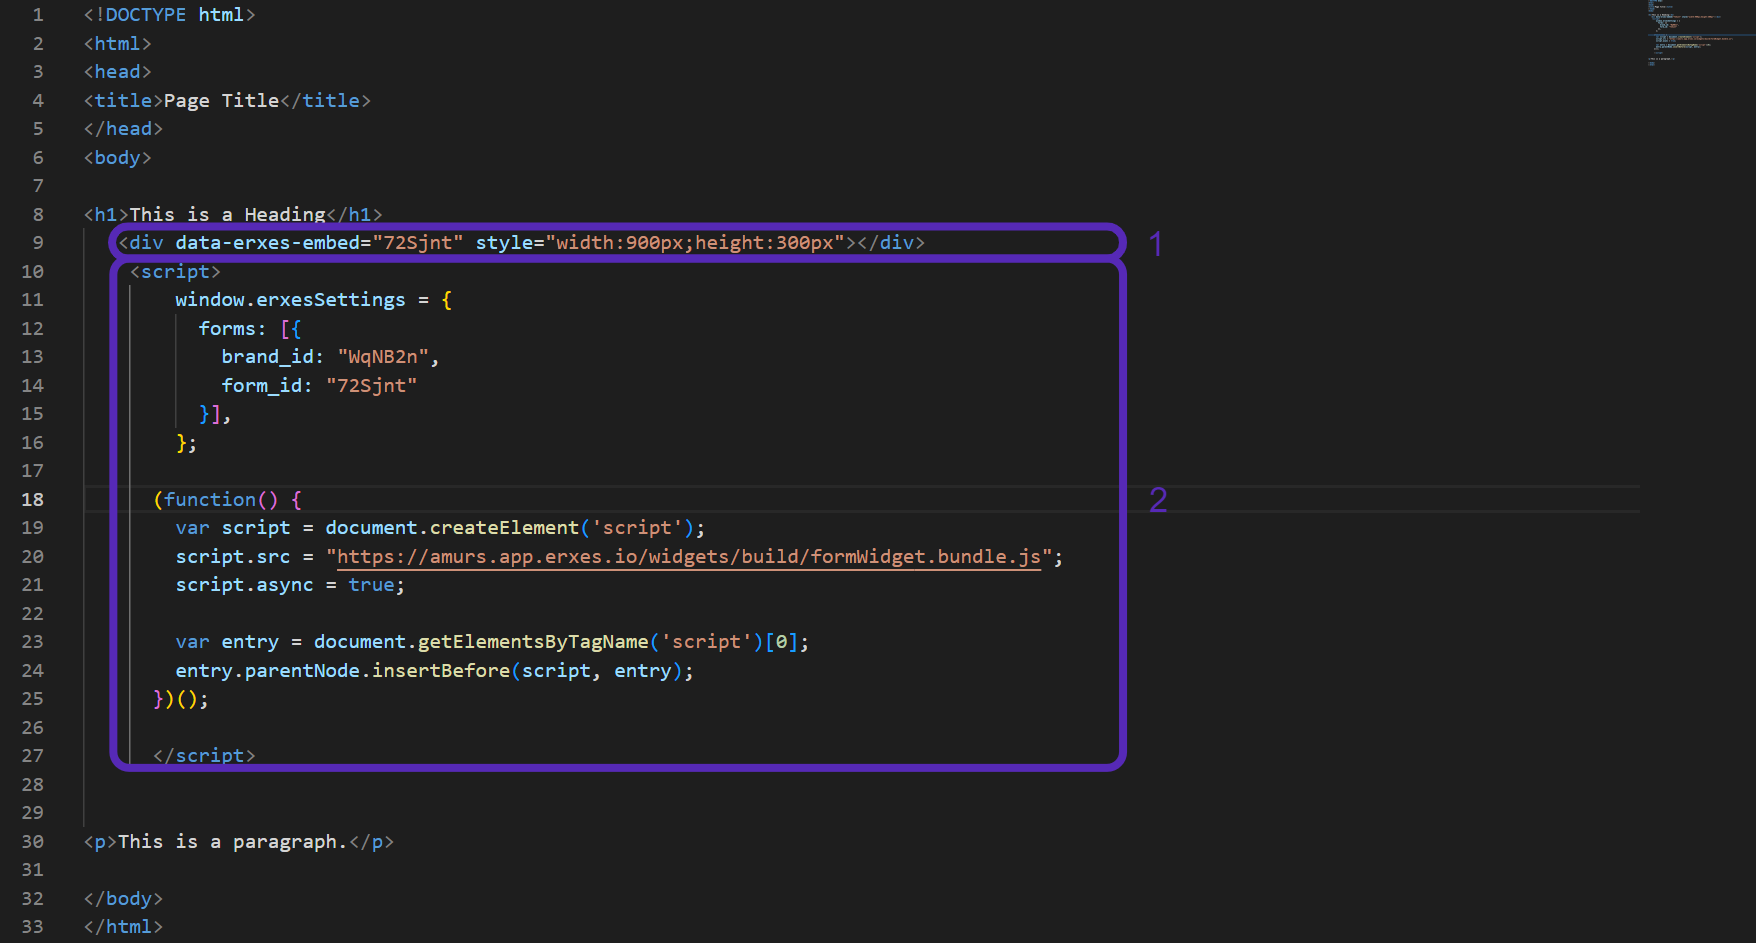Click the "This is a paragraph." text

point(232,841)
